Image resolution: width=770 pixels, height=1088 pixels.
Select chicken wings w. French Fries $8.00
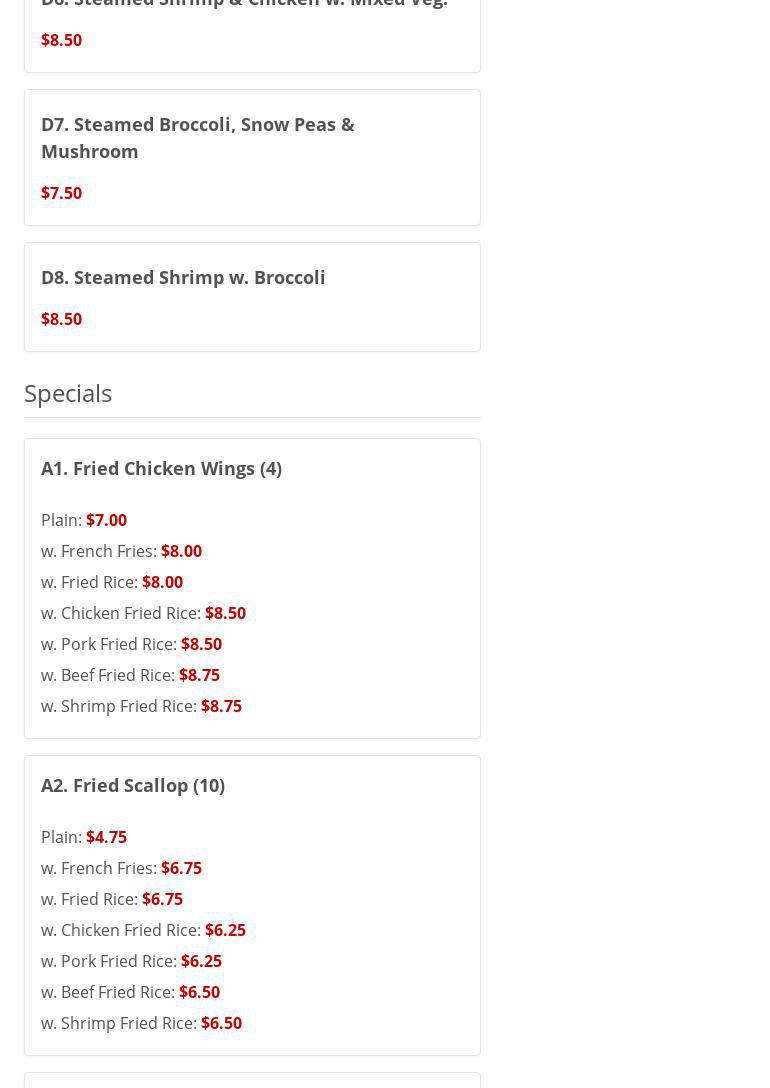(121, 551)
